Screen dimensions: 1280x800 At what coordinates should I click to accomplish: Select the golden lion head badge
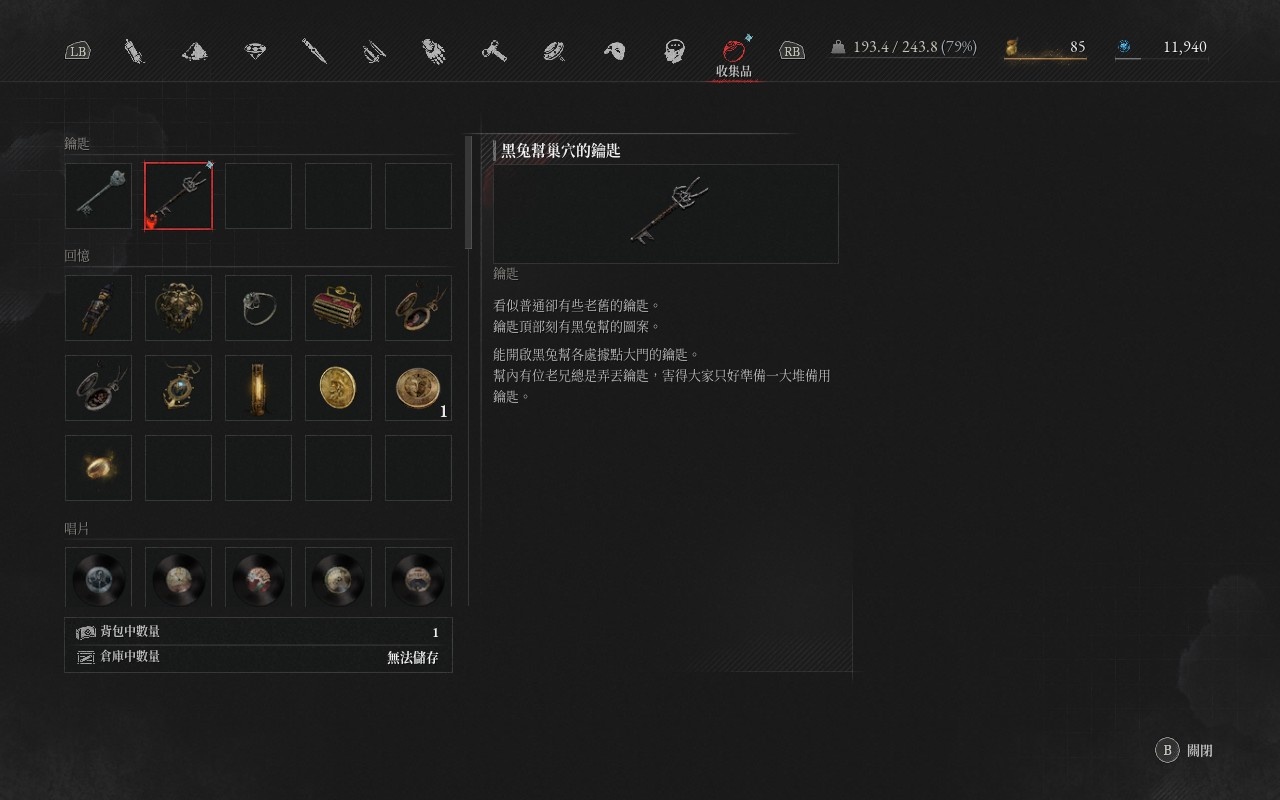[178, 308]
